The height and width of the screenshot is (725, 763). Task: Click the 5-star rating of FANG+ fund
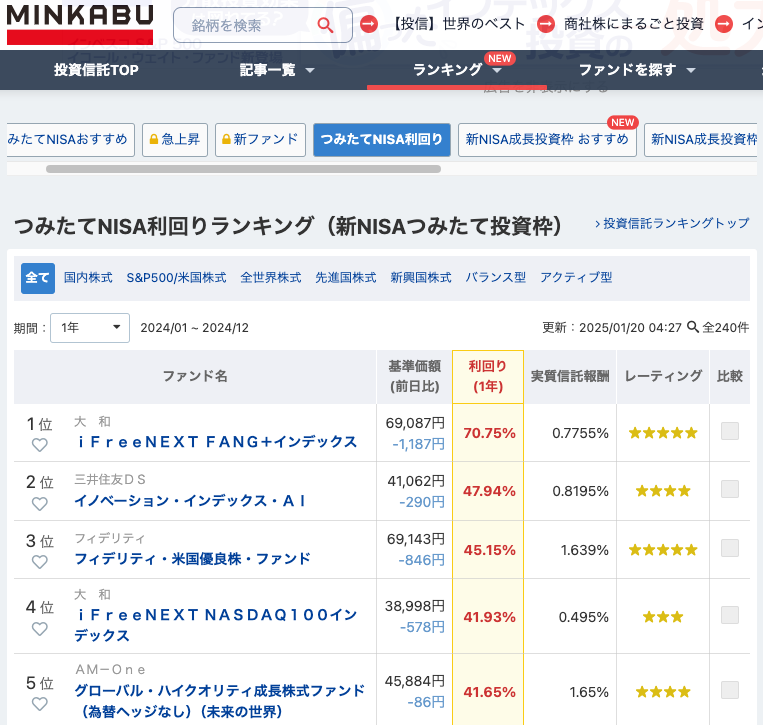point(663,433)
